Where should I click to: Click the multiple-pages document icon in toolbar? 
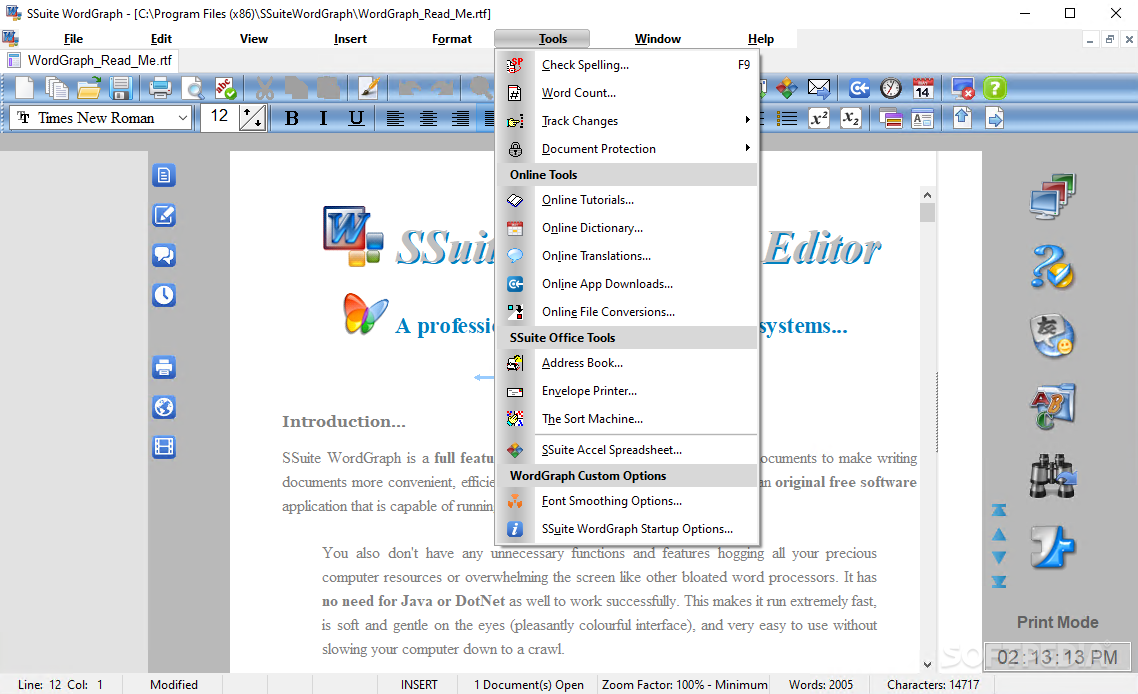[57, 89]
